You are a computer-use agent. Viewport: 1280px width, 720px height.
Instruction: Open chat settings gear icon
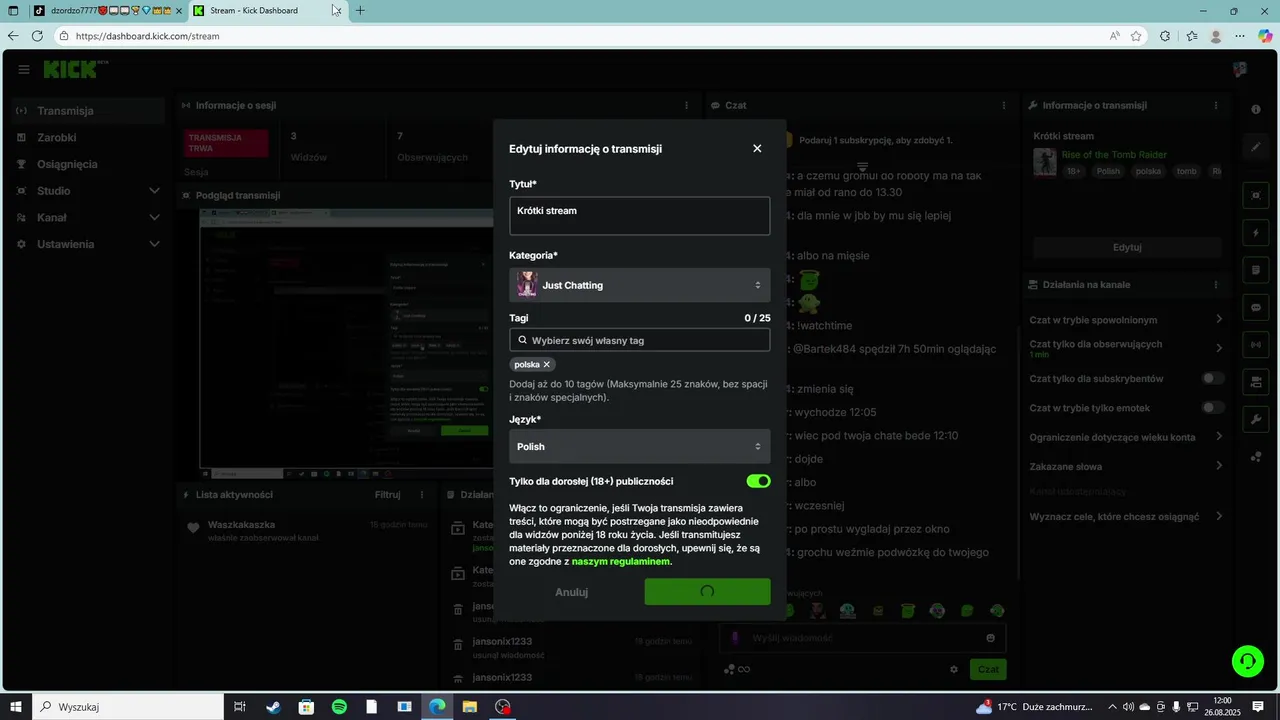pyautogui.click(x=954, y=669)
